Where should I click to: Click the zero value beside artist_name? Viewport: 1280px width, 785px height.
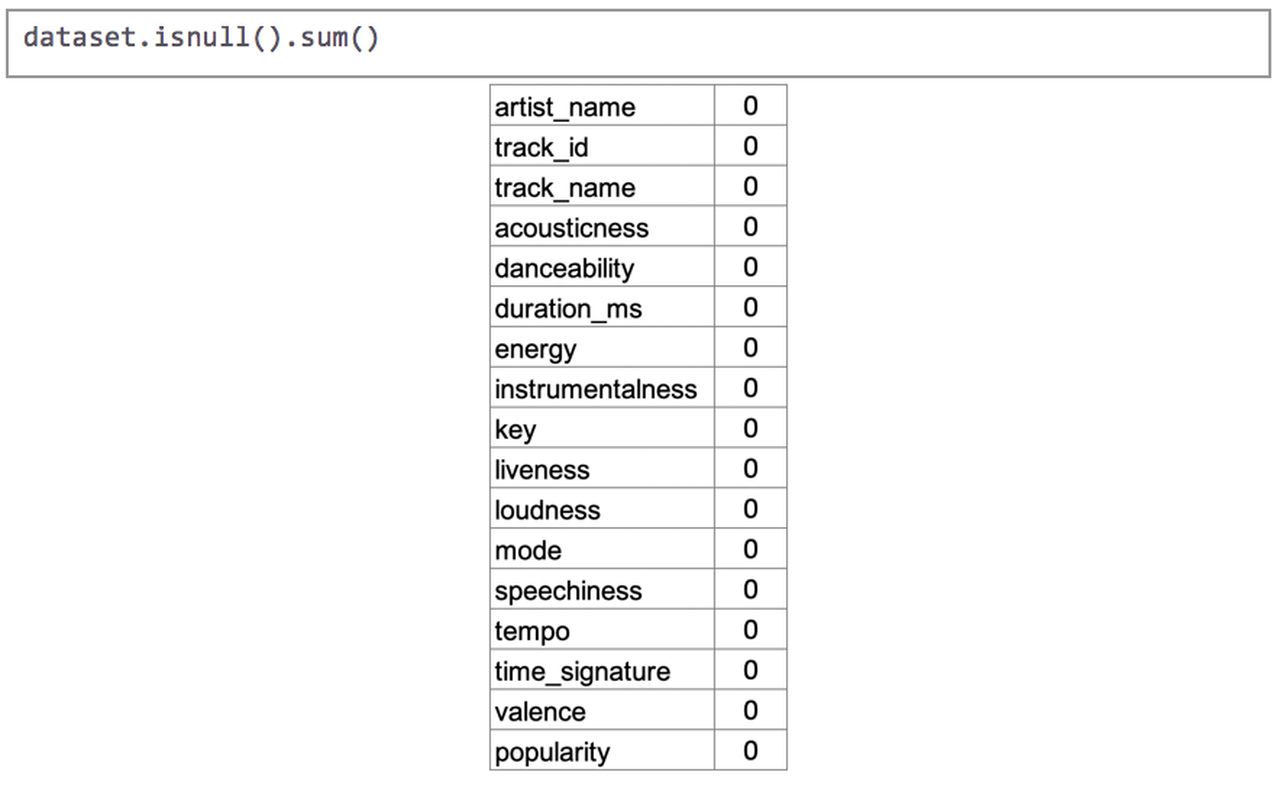[751, 106]
